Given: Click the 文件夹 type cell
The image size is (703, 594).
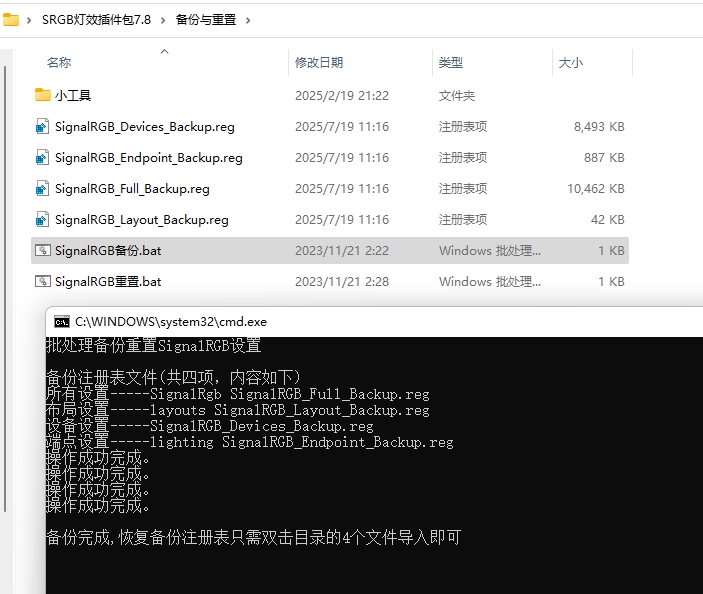Looking at the screenshot, I should click(x=457, y=95).
